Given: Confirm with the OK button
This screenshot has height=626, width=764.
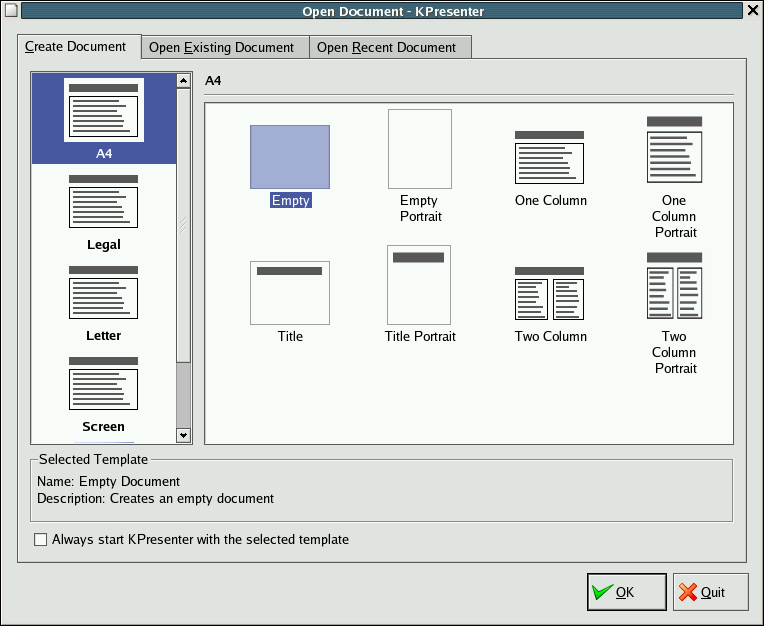Looking at the screenshot, I should 626,592.
